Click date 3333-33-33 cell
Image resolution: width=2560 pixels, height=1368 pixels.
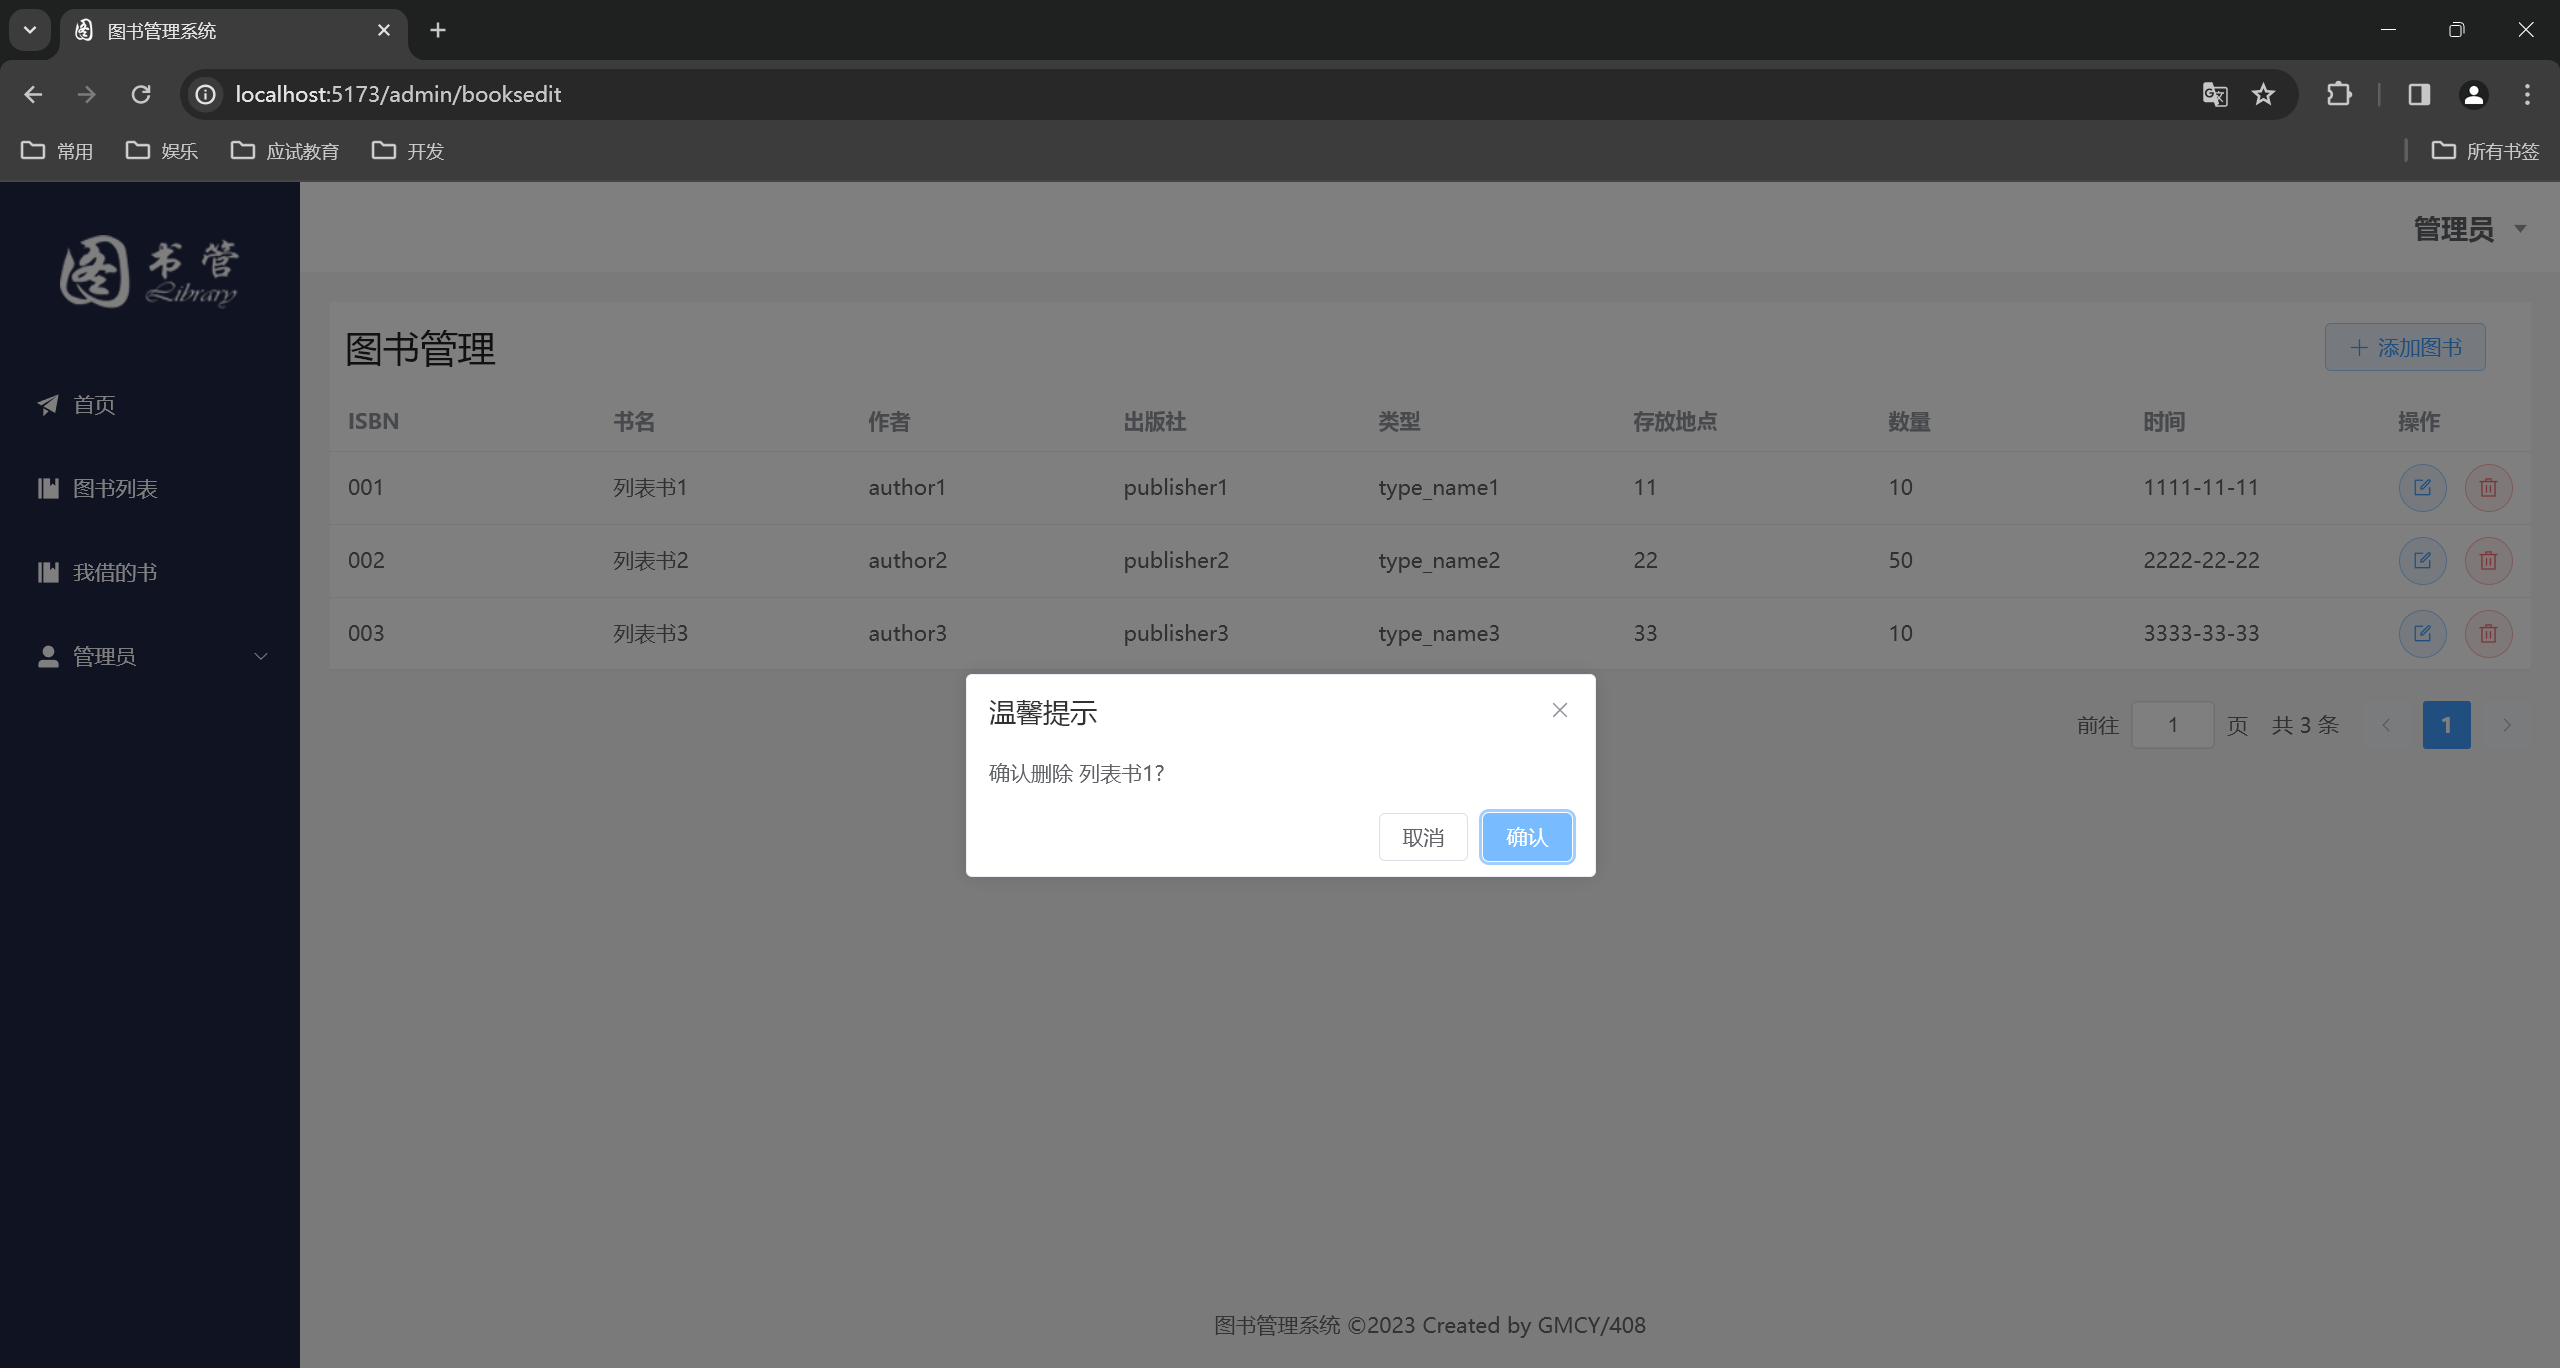[x=2201, y=633]
